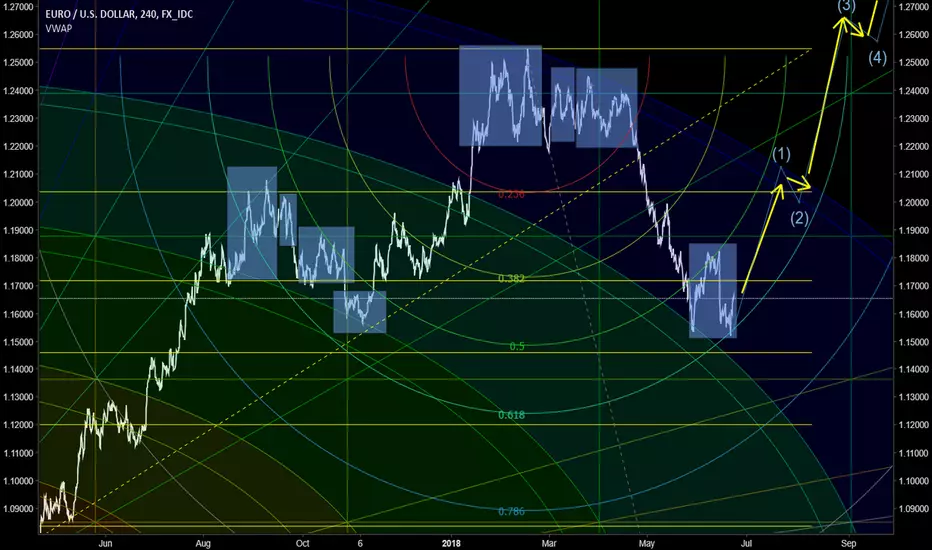Click 1.09000 on the left price scale
This screenshot has height=550, width=932.
click(18, 509)
